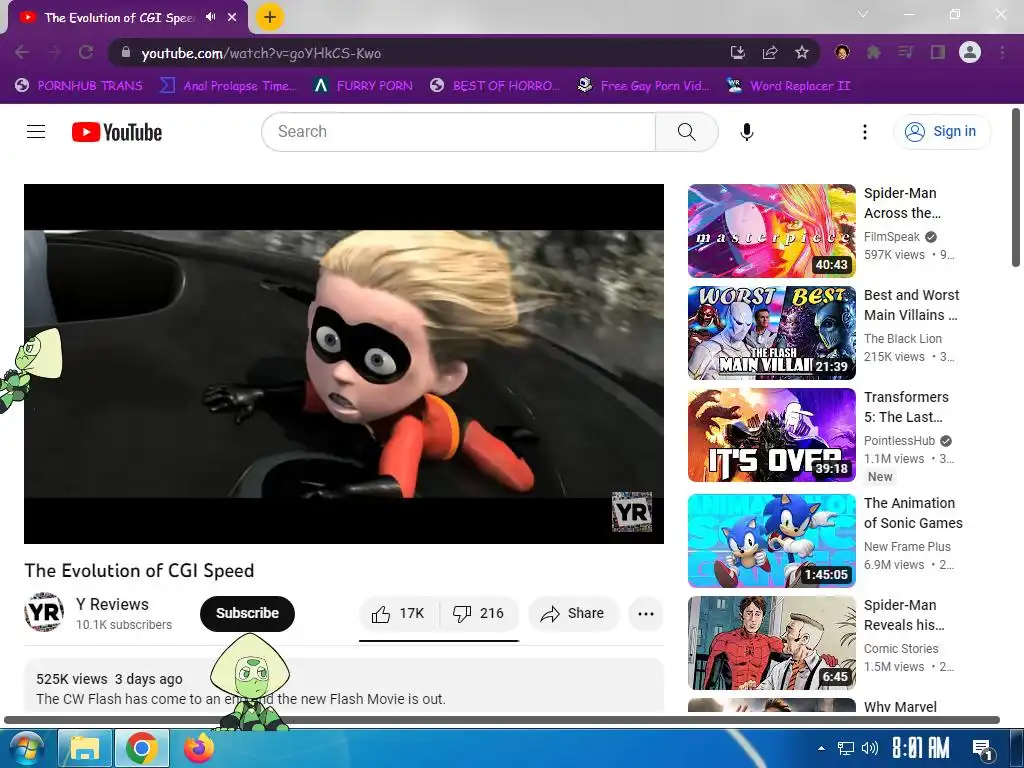Image resolution: width=1024 pixels, height=768 pixels.
Task: Open the tab search chevron
Action: pos(863,14)
